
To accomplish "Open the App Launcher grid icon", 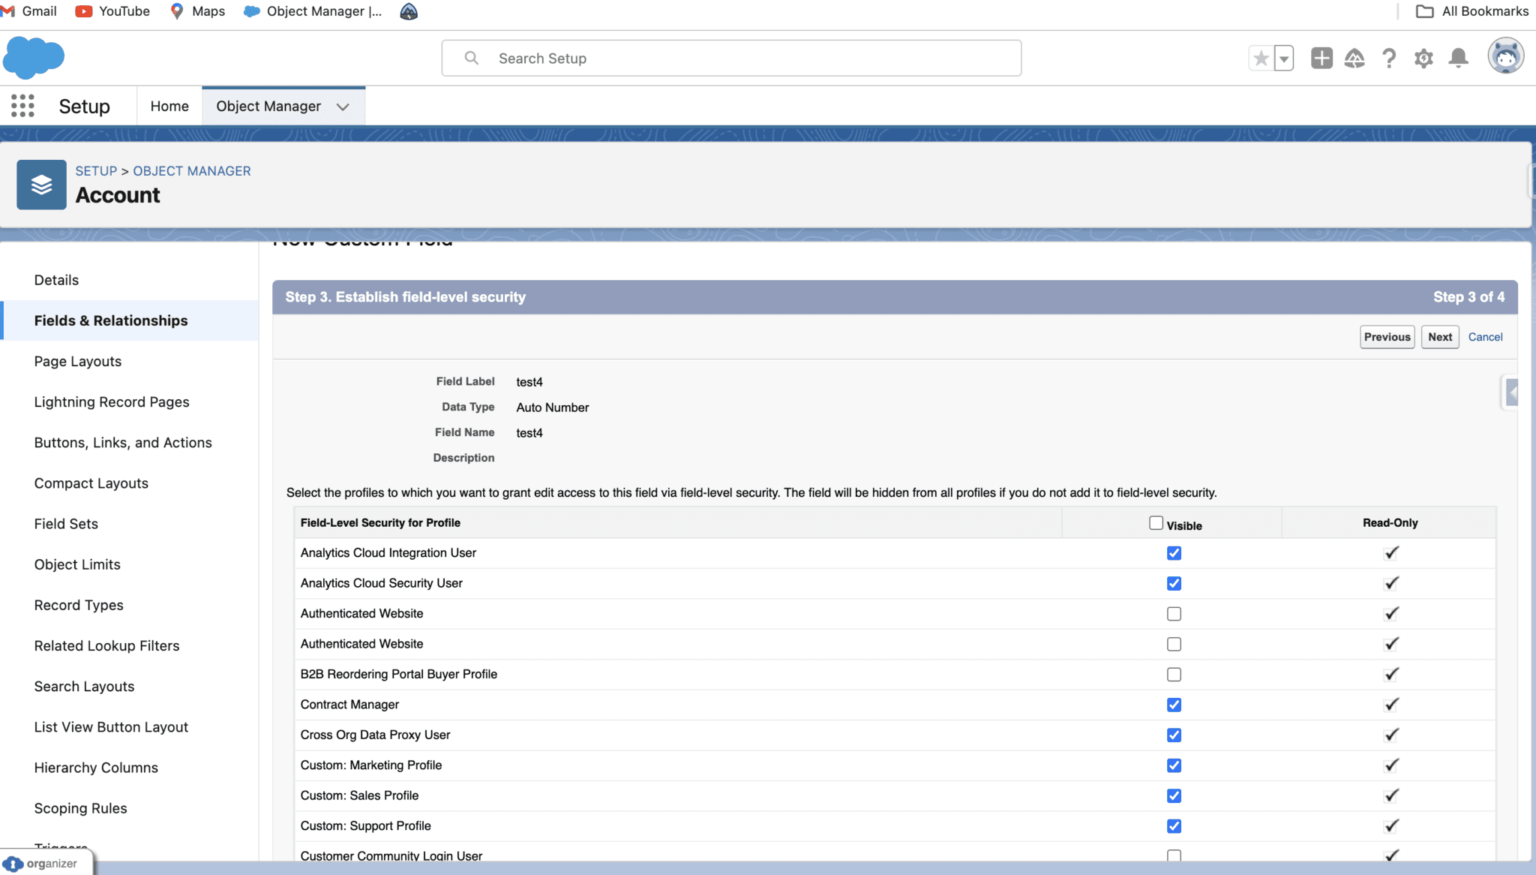I will coord(22,106).
